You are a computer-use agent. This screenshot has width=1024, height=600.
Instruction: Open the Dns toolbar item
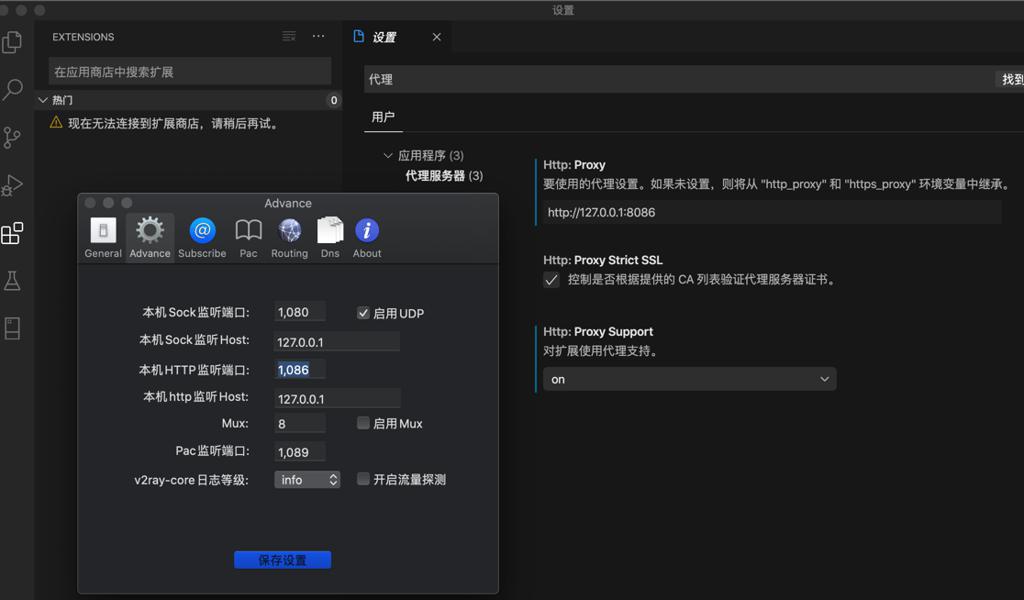coord(330,238)
